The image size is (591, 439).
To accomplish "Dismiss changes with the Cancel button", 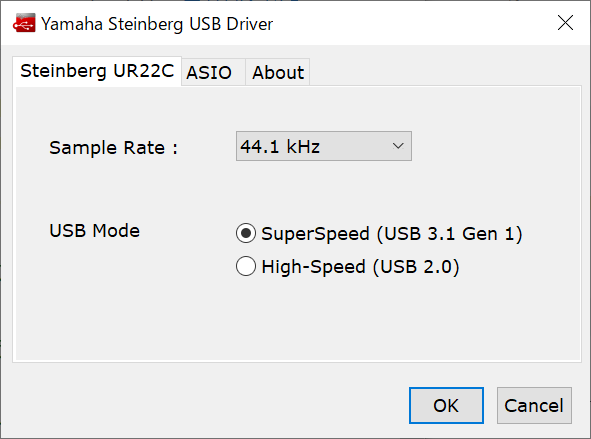I will 534,405.
